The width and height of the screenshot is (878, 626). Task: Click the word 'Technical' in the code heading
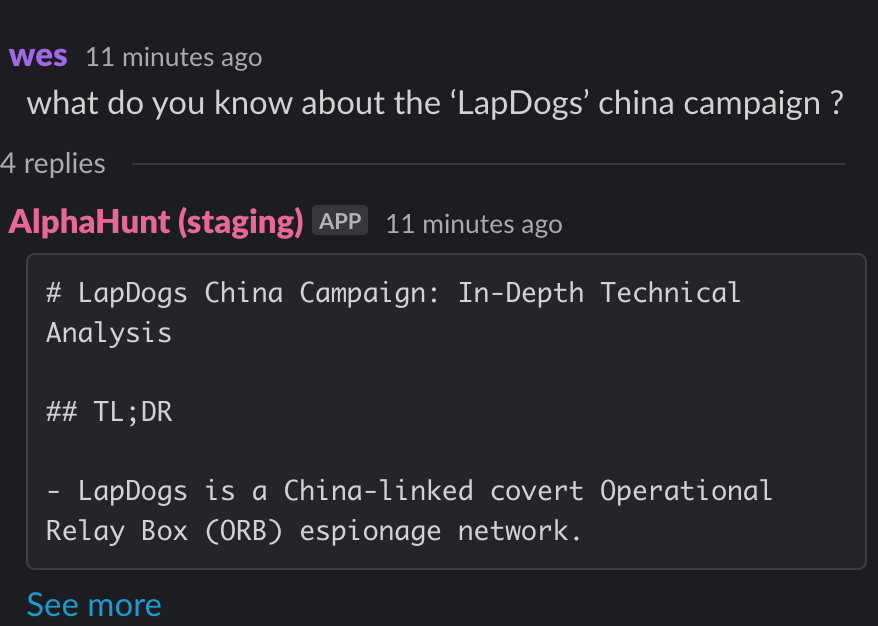pos(670,293)
